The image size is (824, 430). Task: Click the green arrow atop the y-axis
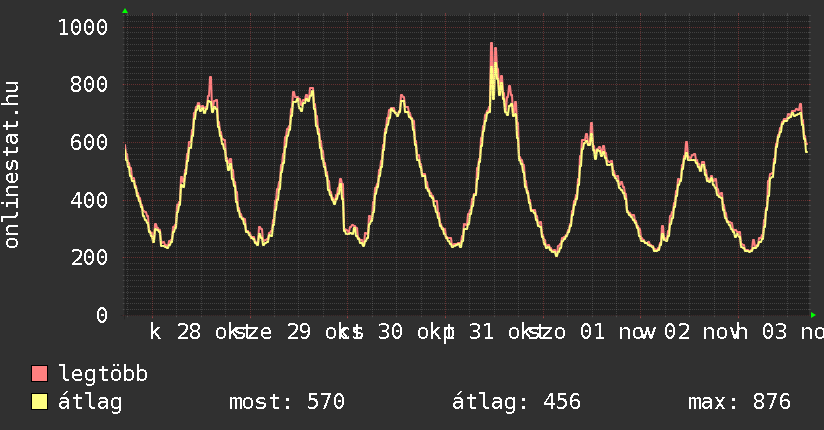125,11
